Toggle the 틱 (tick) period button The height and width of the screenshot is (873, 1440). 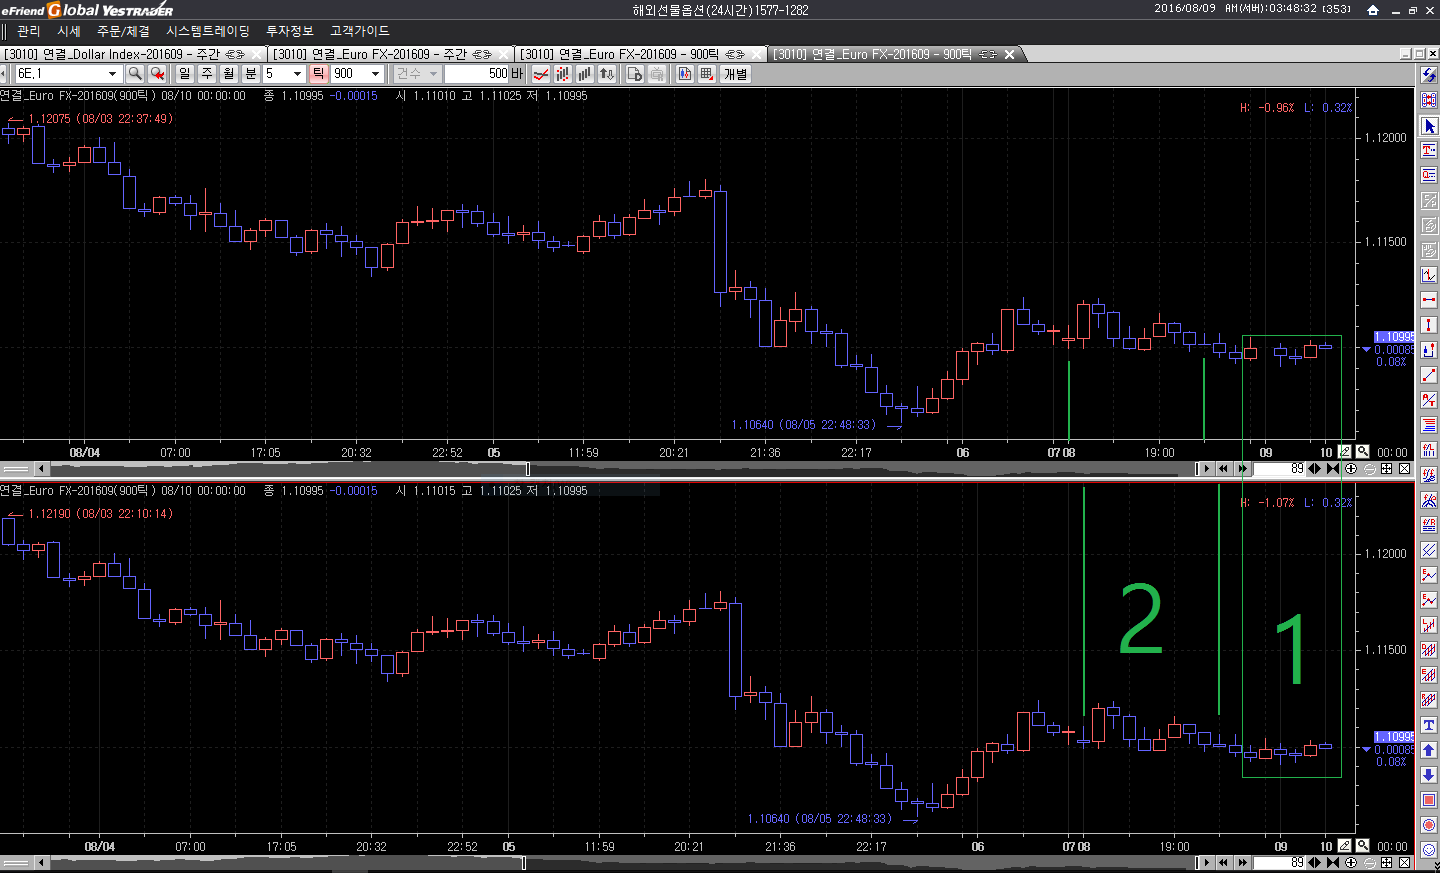318,74
